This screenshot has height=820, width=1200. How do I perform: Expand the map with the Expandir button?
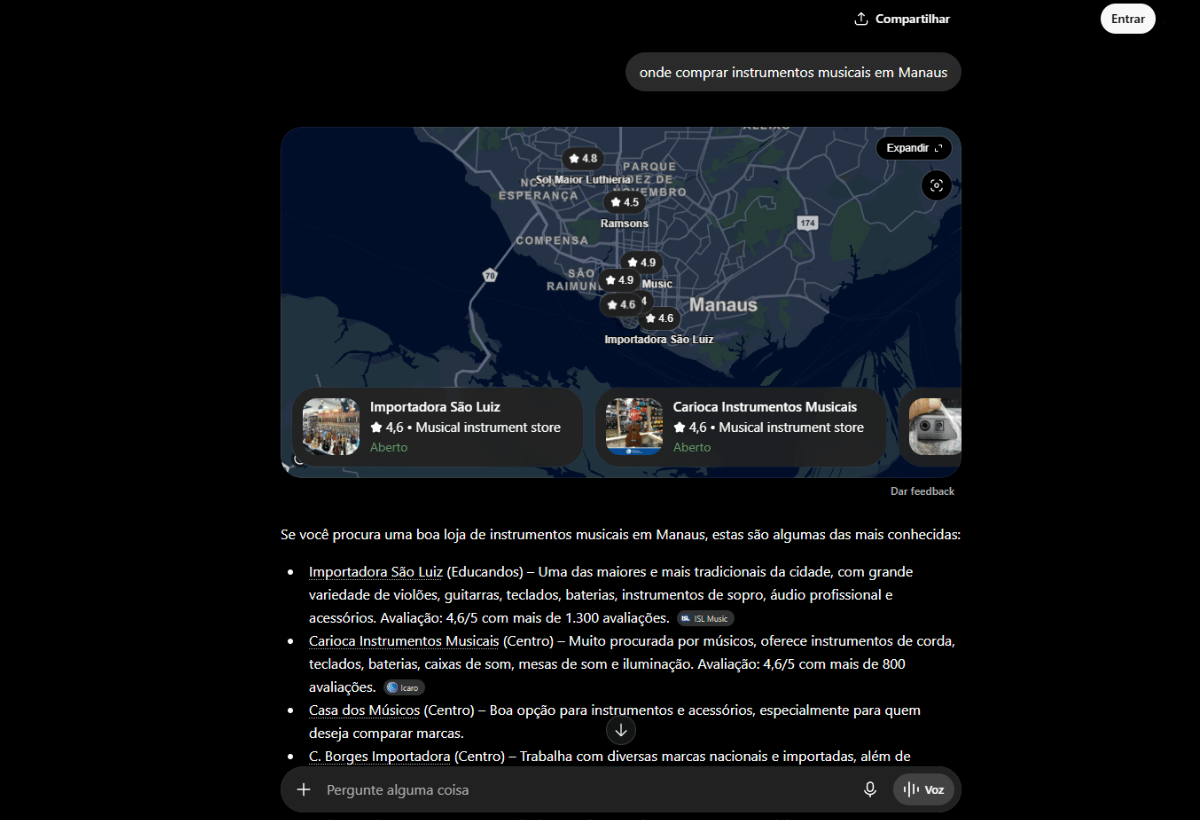(914, 148)
